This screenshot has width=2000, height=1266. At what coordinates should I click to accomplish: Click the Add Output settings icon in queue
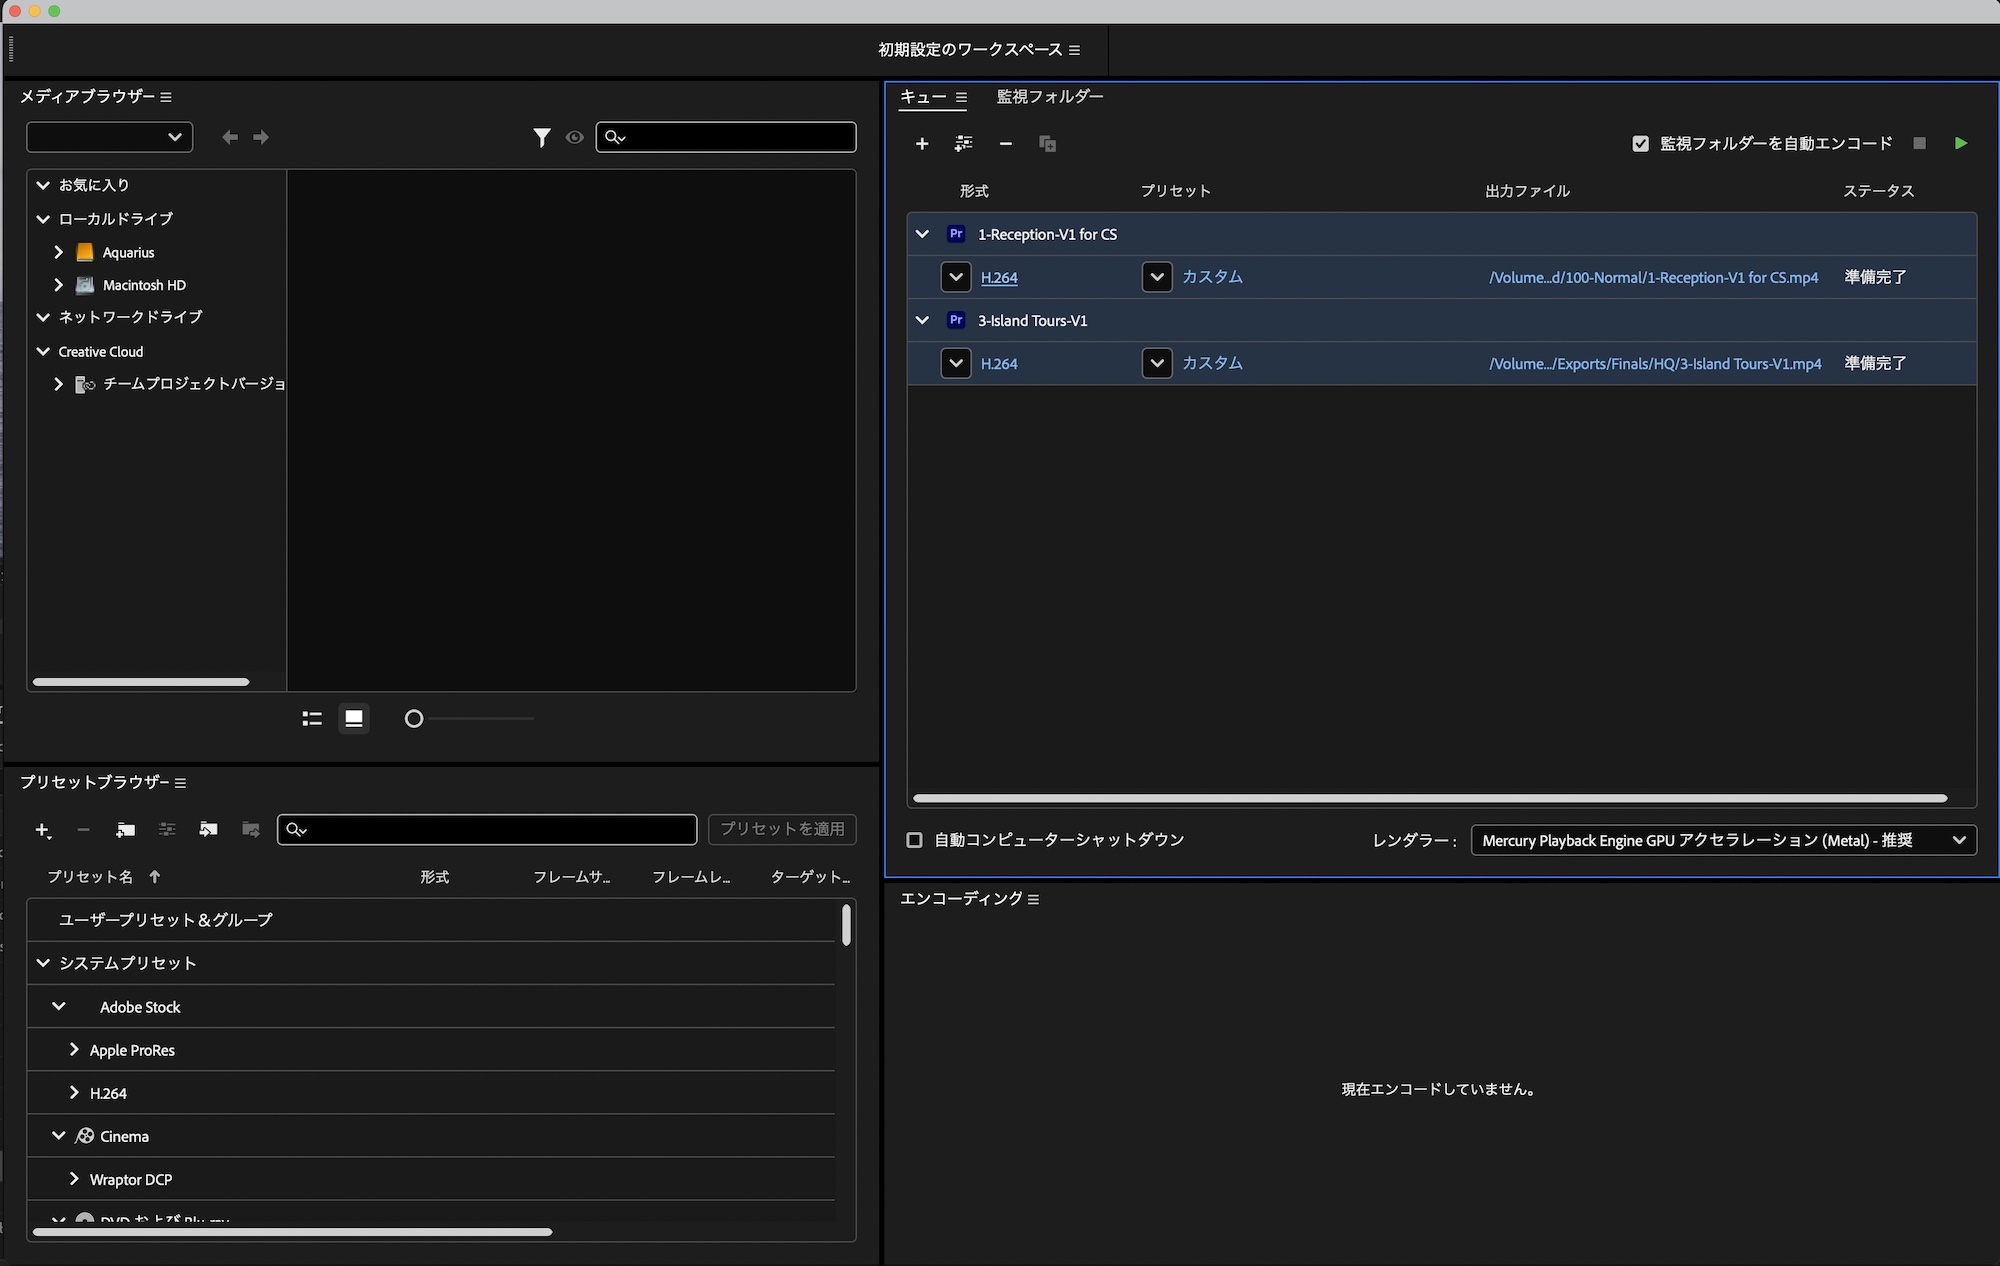963,144
